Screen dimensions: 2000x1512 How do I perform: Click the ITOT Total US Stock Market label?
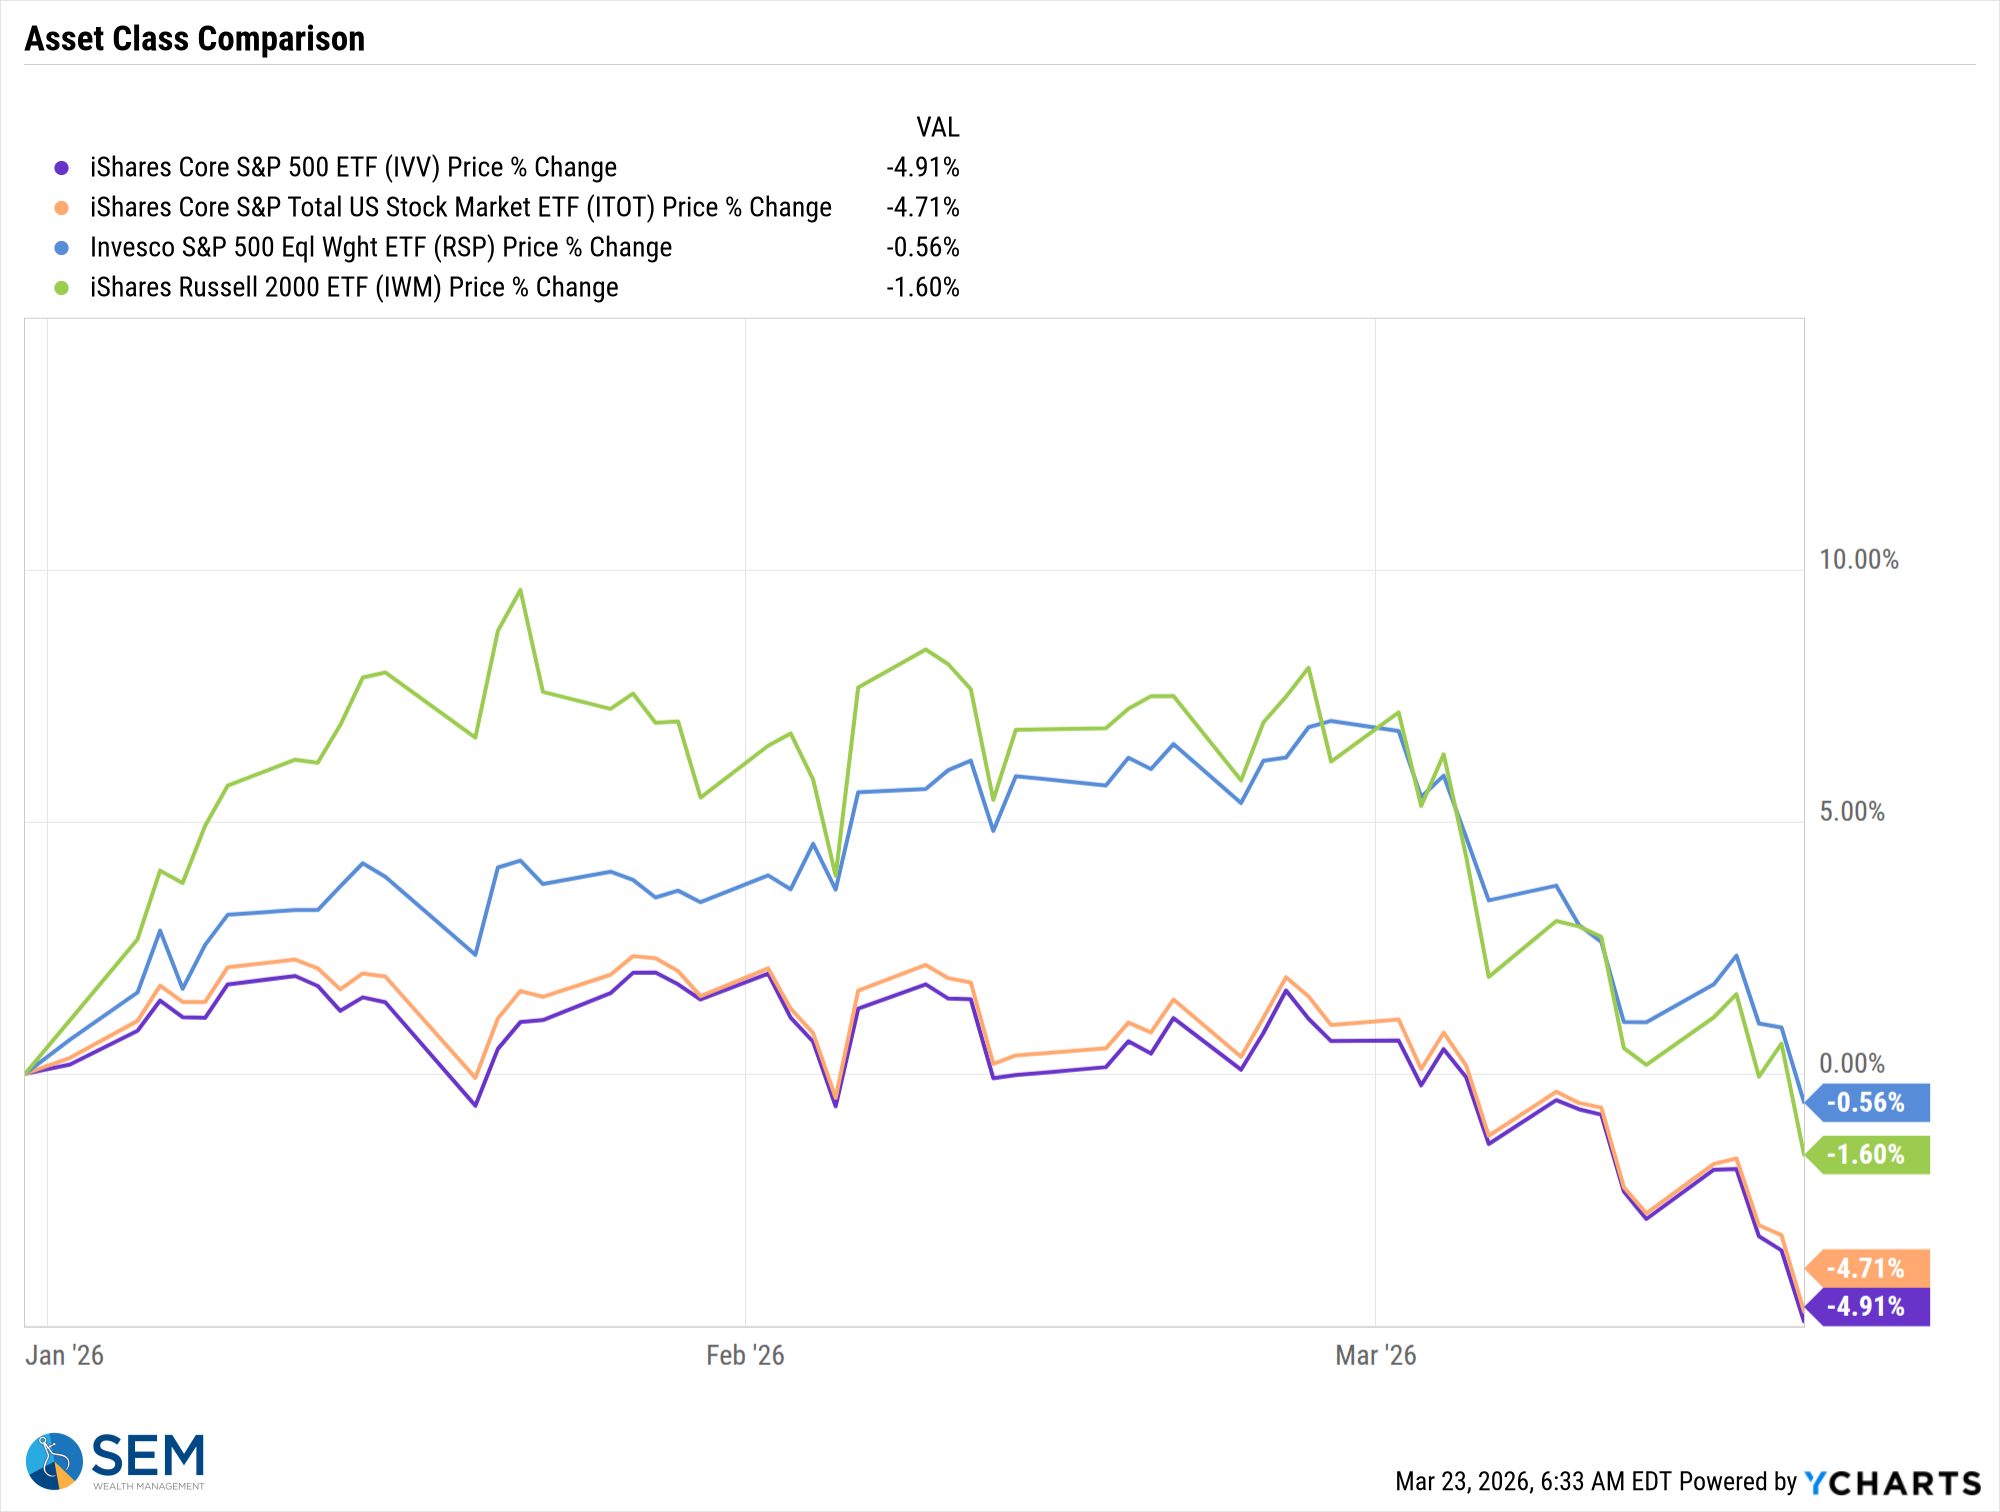(x=461, y=208)
